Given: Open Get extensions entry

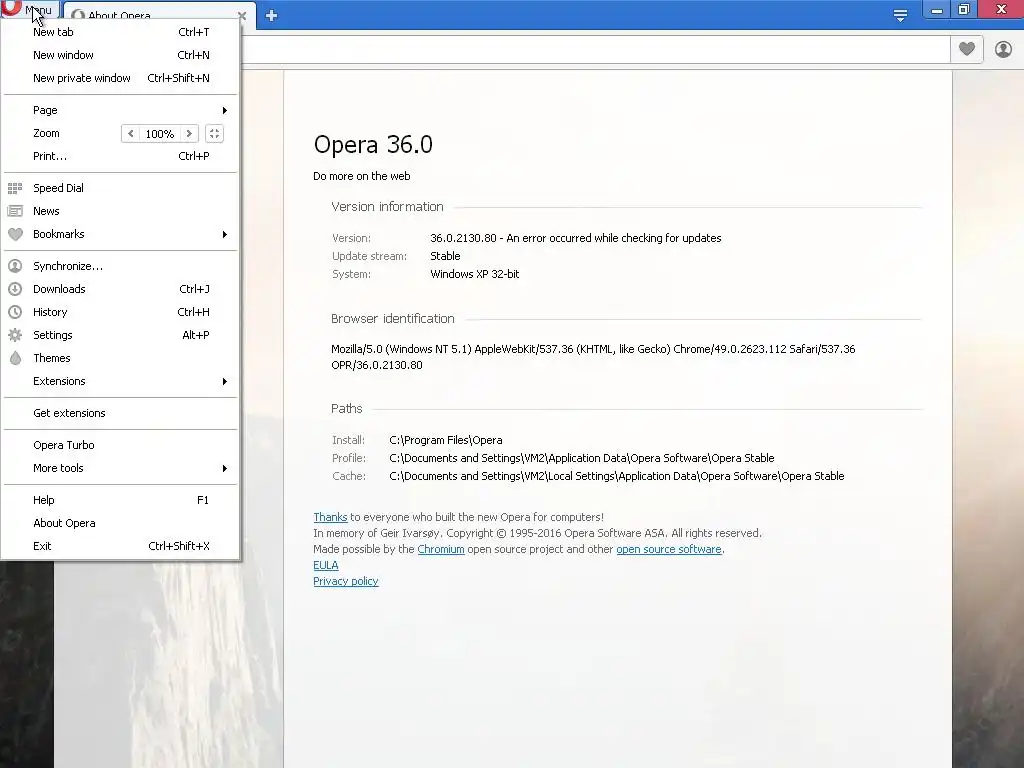Looking at the screenshot, I should coord(121,413).
